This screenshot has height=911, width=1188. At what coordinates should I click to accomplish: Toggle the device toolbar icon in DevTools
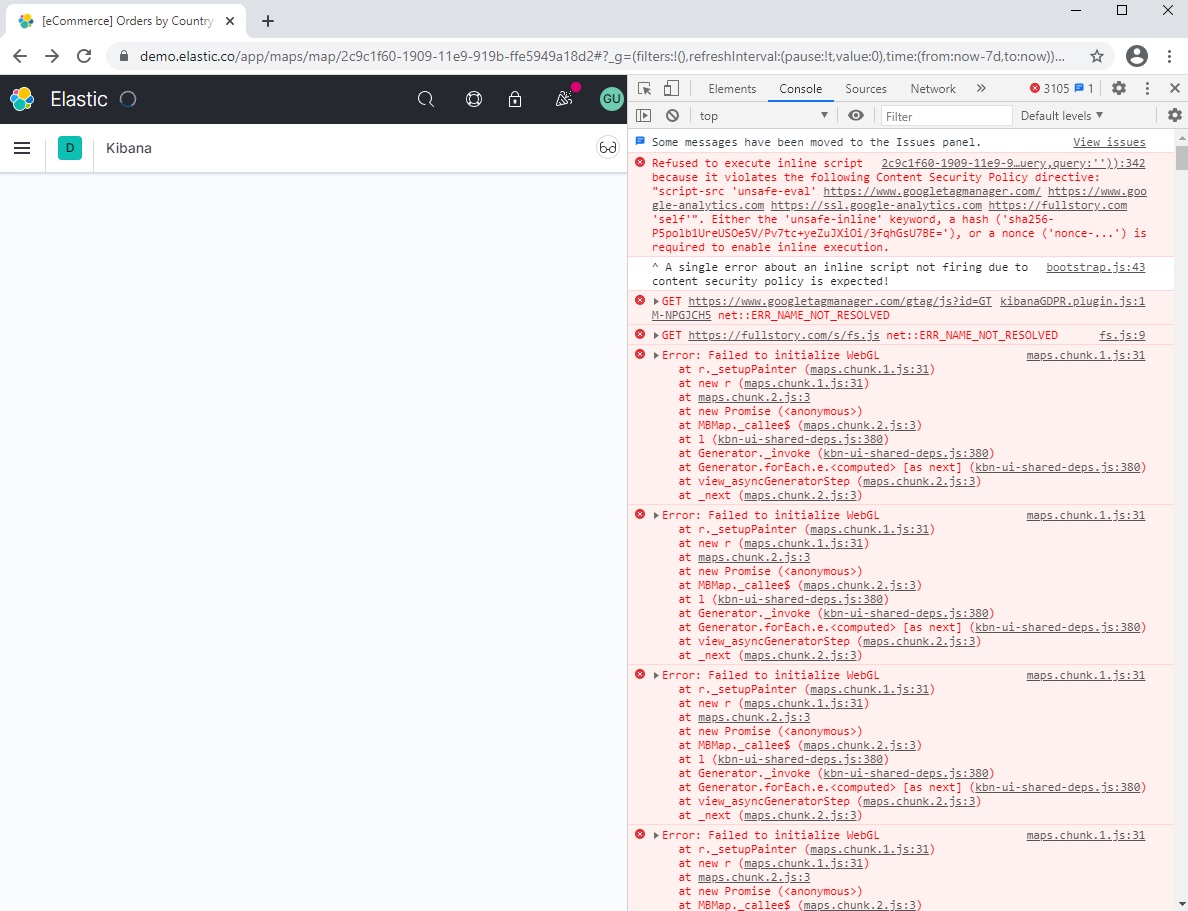671,89
